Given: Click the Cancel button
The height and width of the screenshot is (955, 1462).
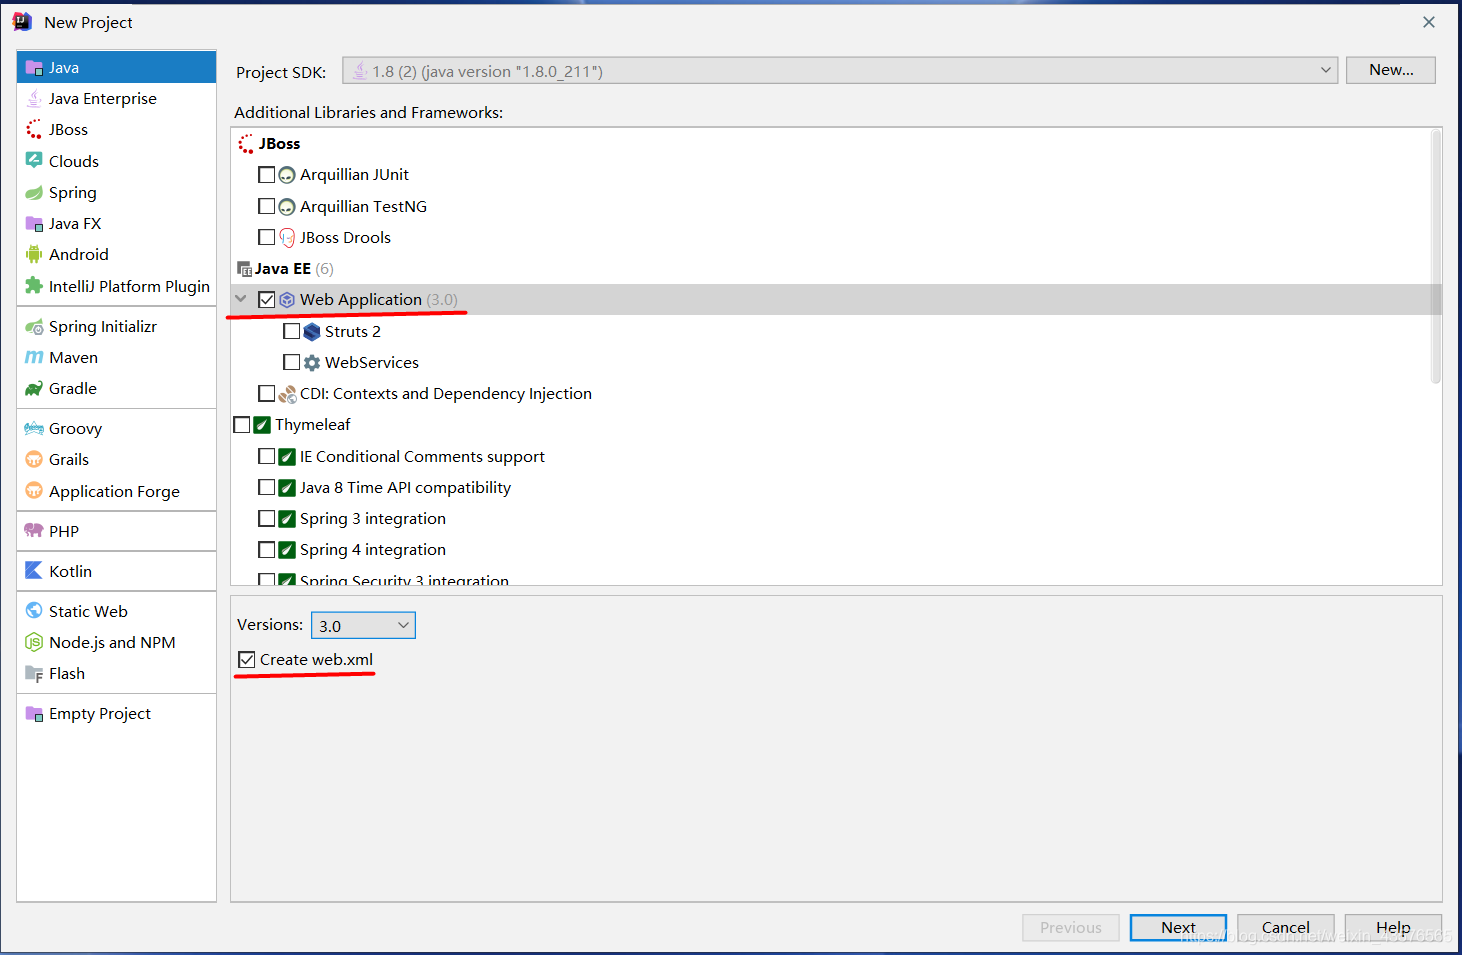Looking at the screenshot, I should coord(1286,928).
